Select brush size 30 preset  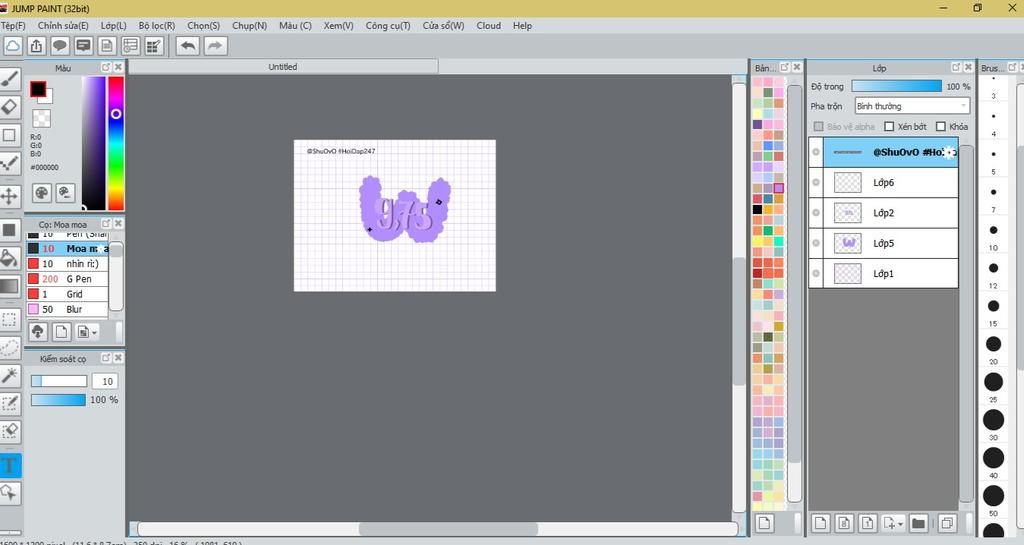click(x=993, y=420)
